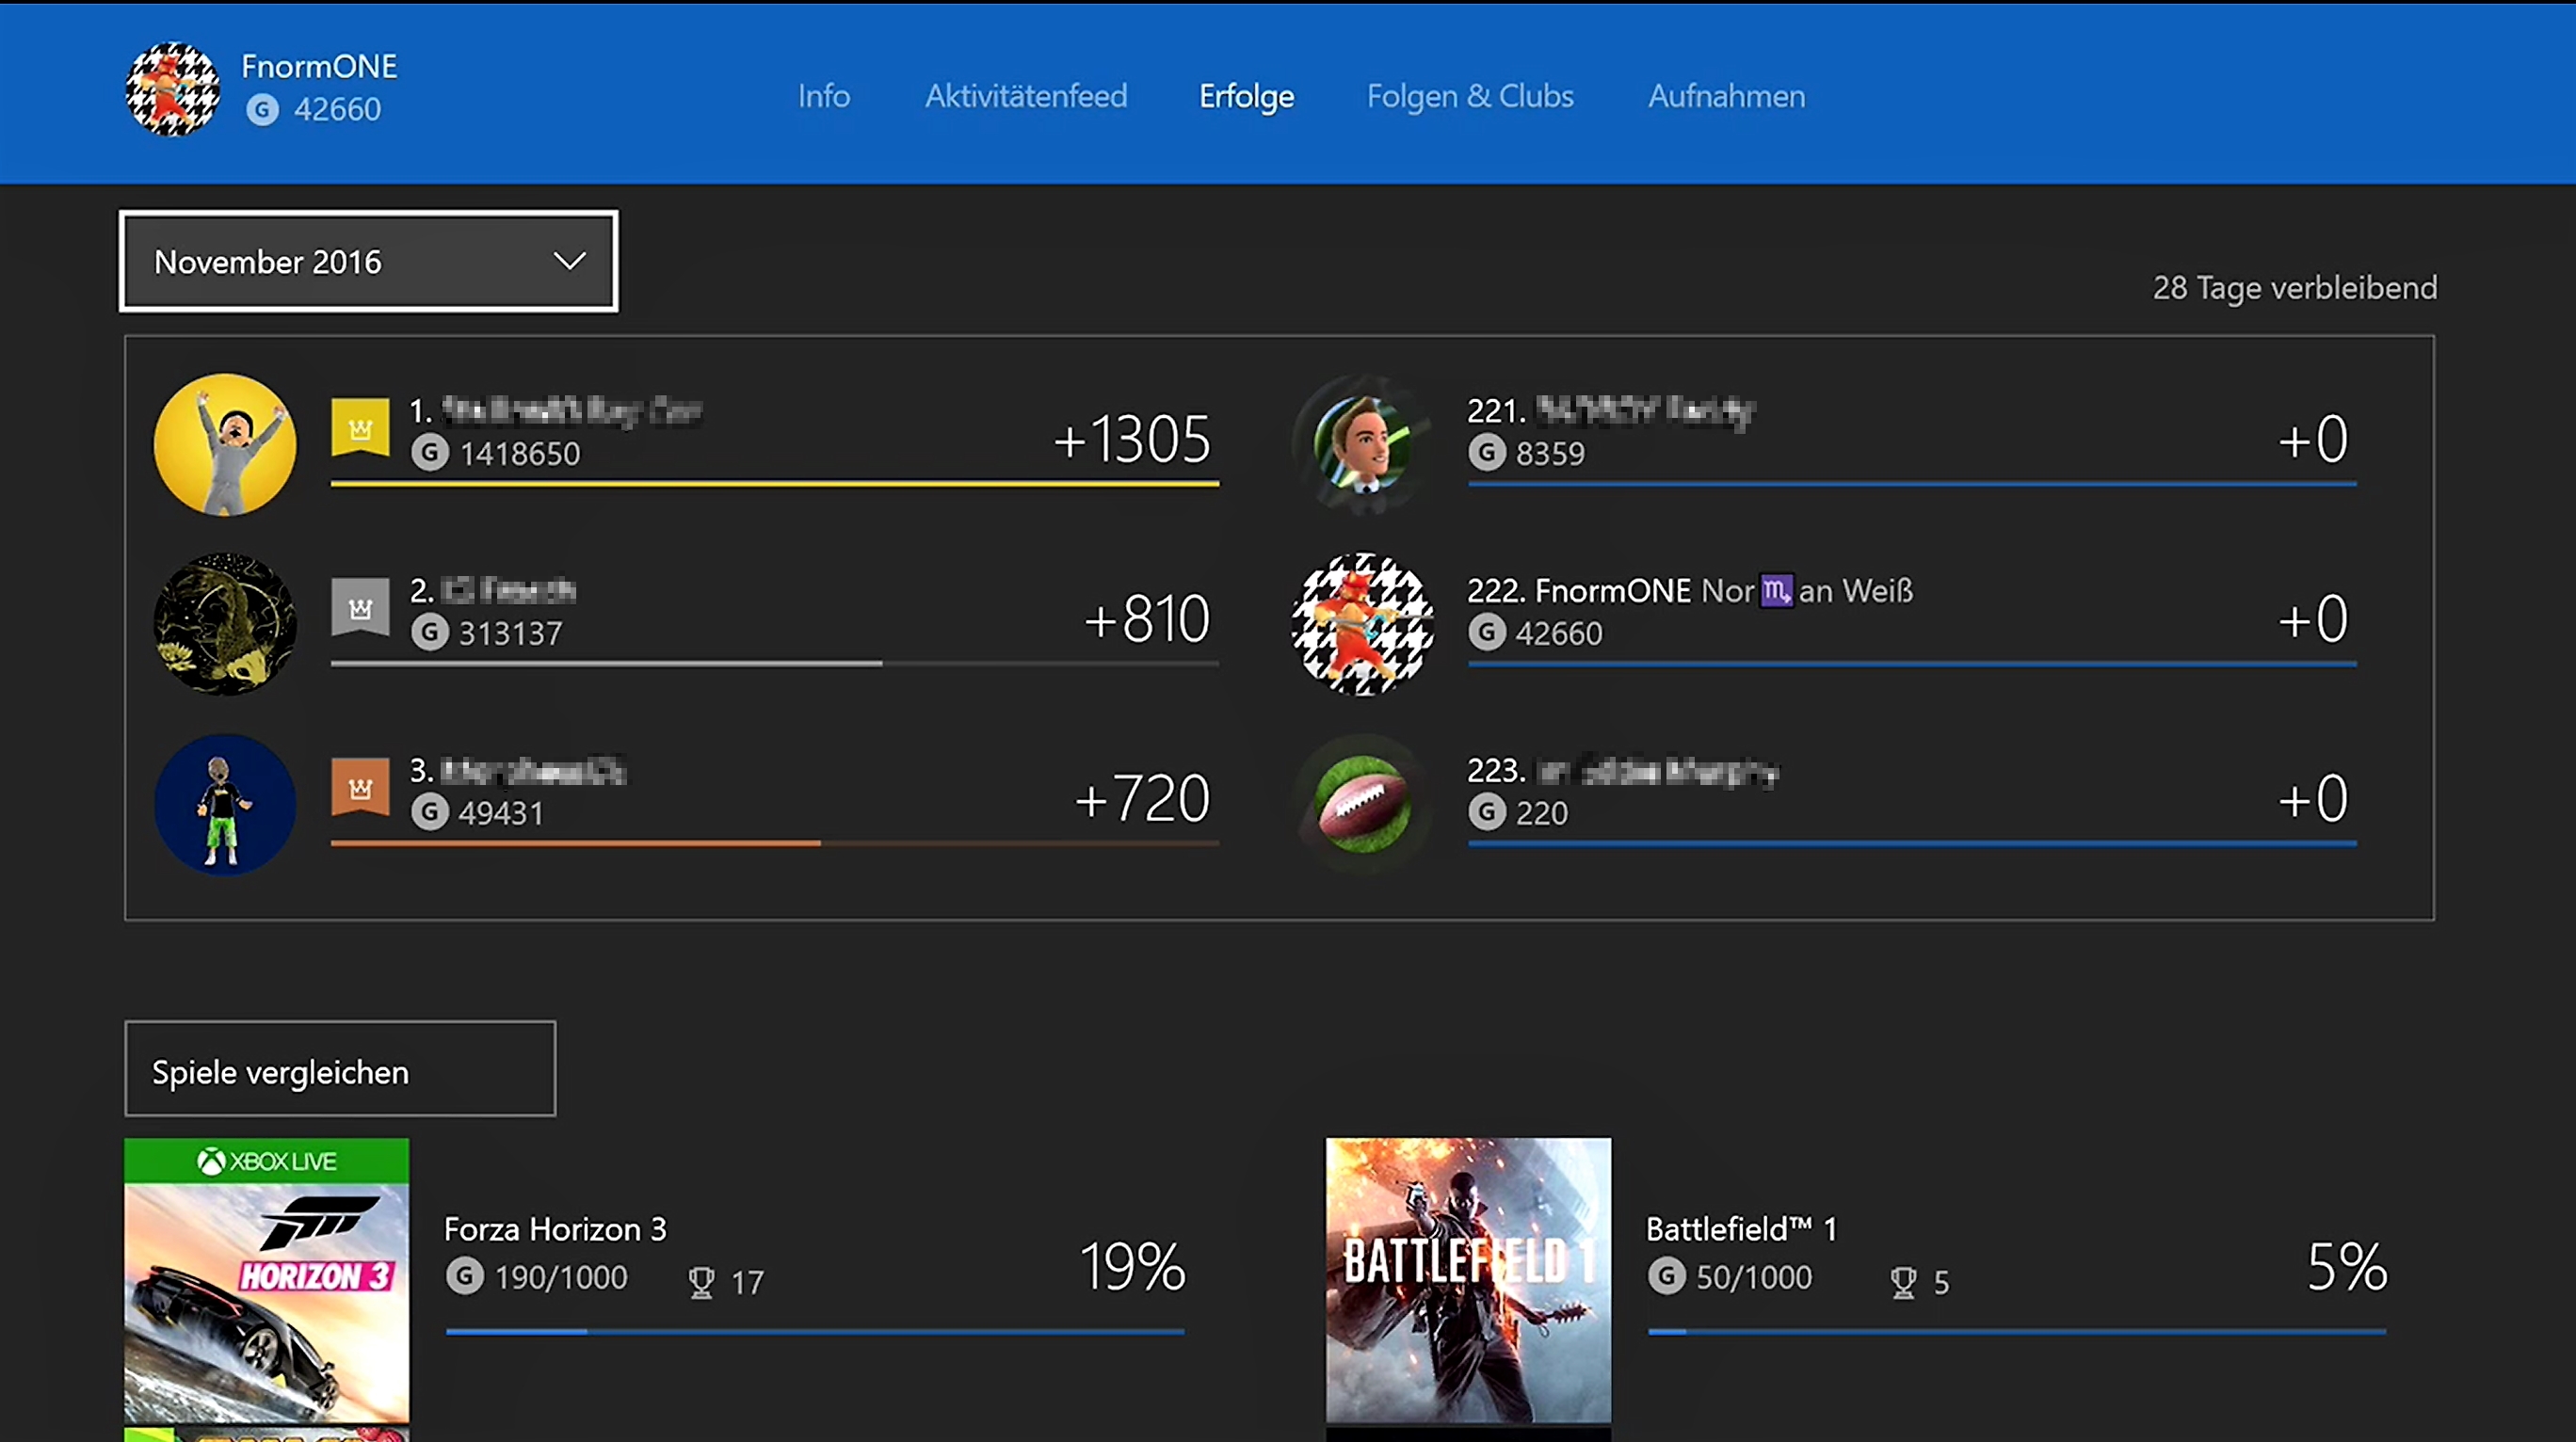Click the trophy icon next to 5
The width and height of the screenshot is (2576, 1442).
pos(1904,1282)
